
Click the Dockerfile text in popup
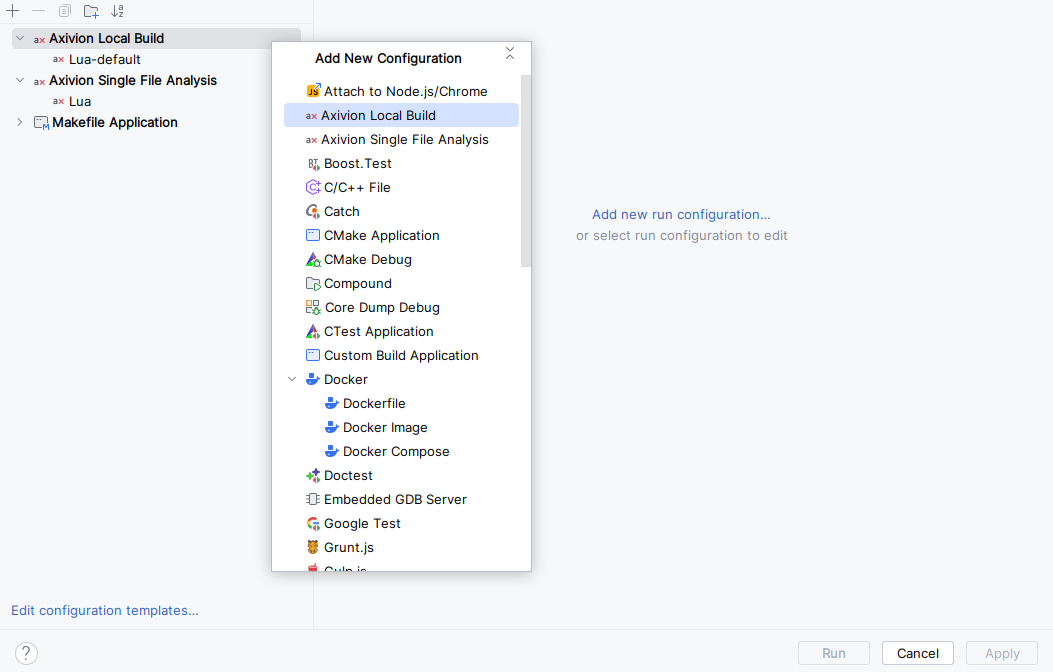[374, 403]
